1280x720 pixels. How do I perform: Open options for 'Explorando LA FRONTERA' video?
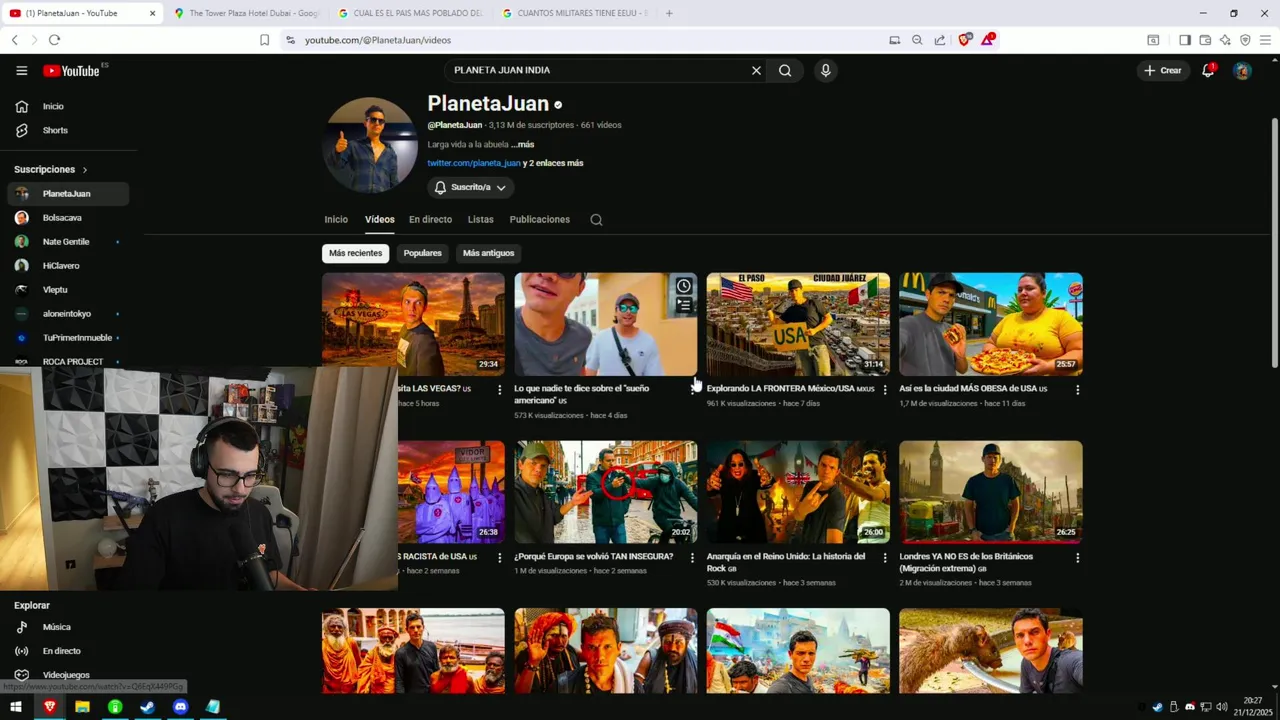884,390
